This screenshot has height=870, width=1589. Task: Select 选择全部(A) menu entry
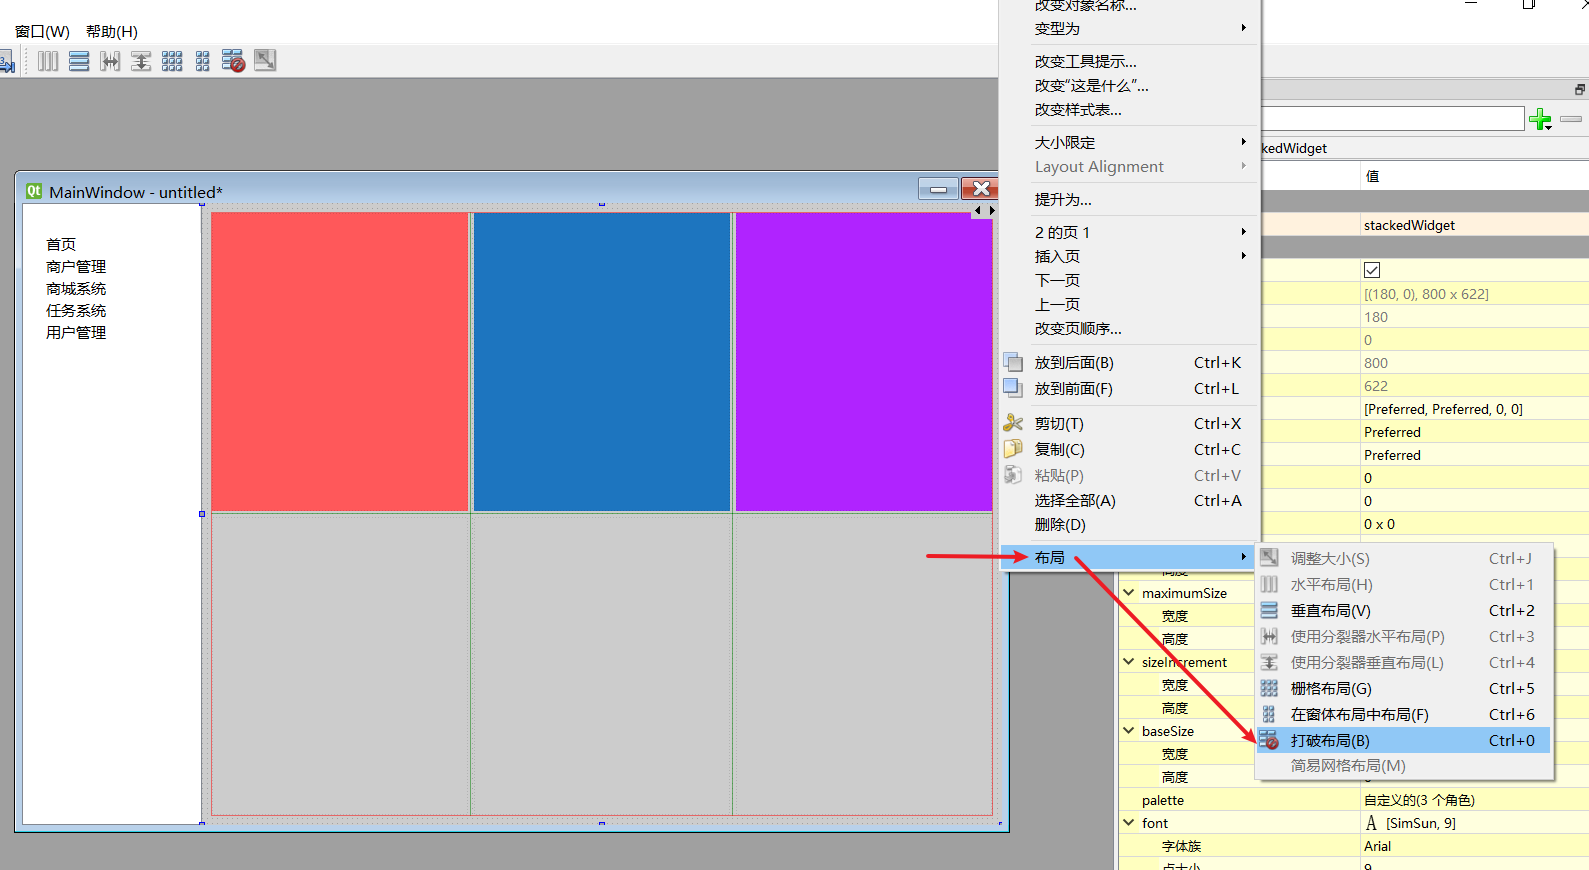pos(1128,501)
